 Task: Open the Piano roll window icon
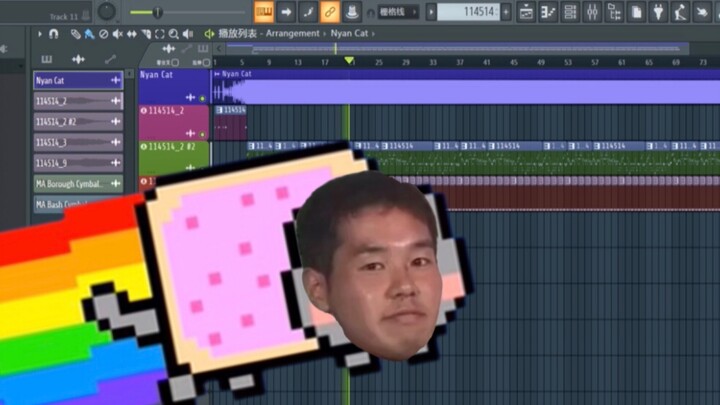(x=548, y=12)
